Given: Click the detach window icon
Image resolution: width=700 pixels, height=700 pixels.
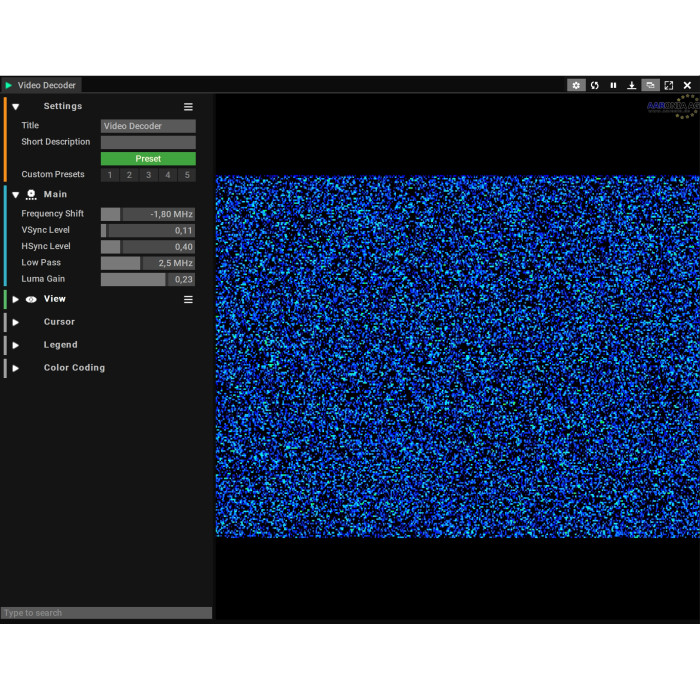Looking at the screenshot, I should coord(650,86).
